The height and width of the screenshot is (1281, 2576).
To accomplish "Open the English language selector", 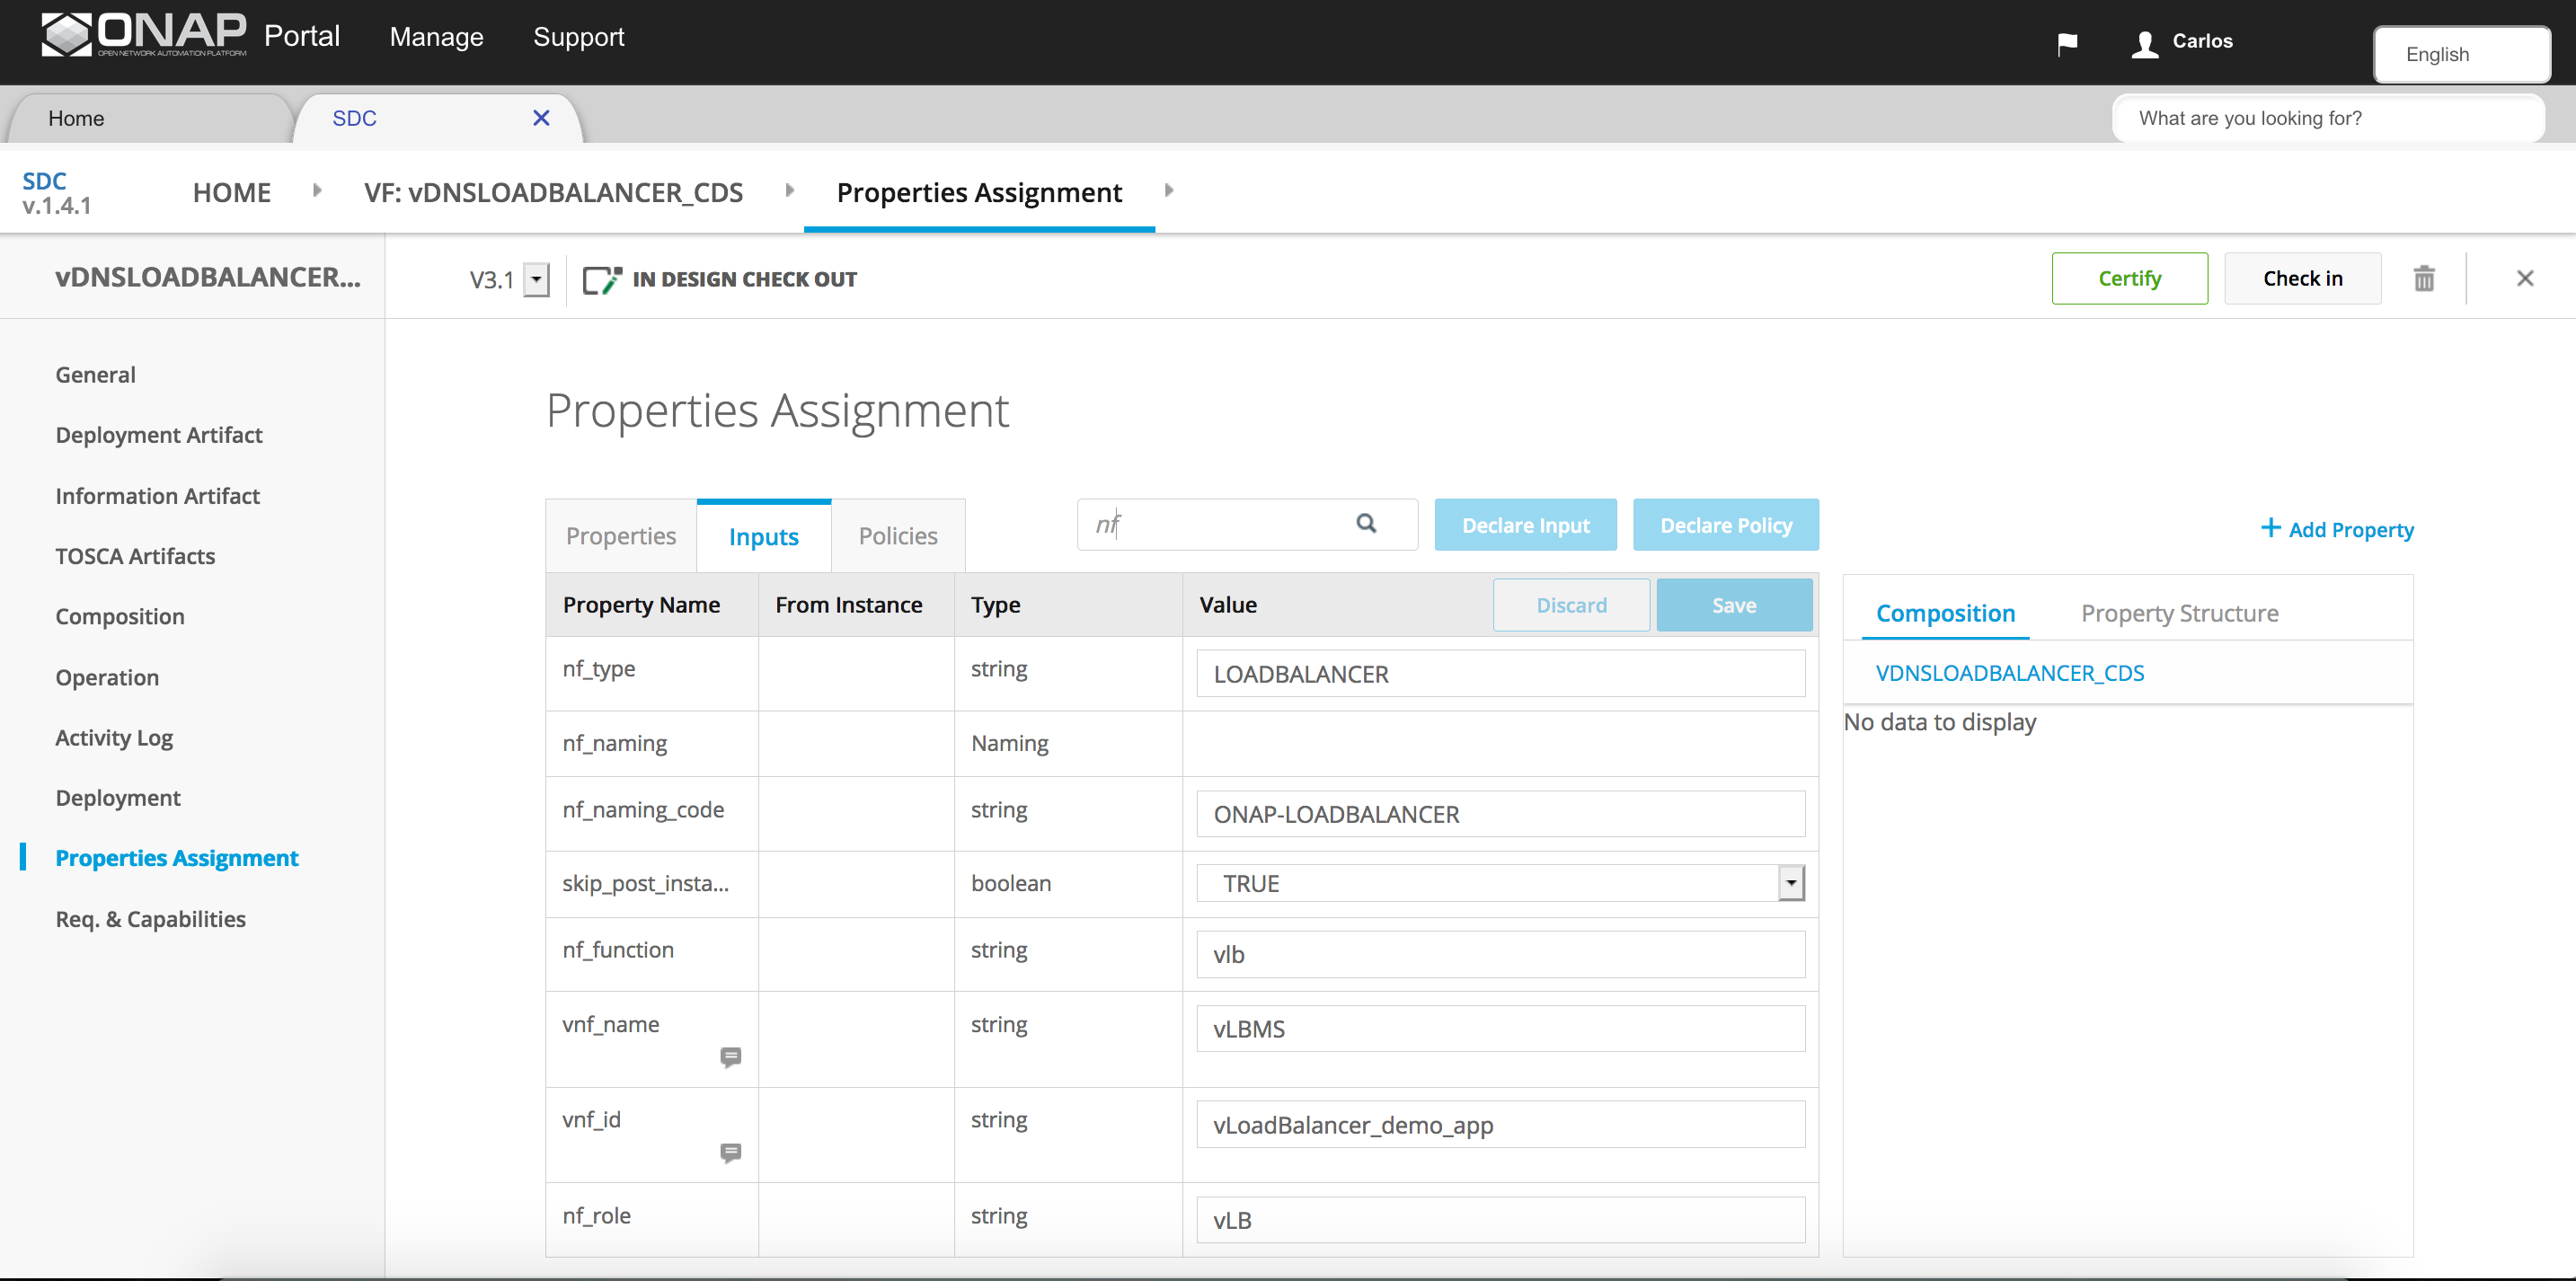I will click(2461, 54).
